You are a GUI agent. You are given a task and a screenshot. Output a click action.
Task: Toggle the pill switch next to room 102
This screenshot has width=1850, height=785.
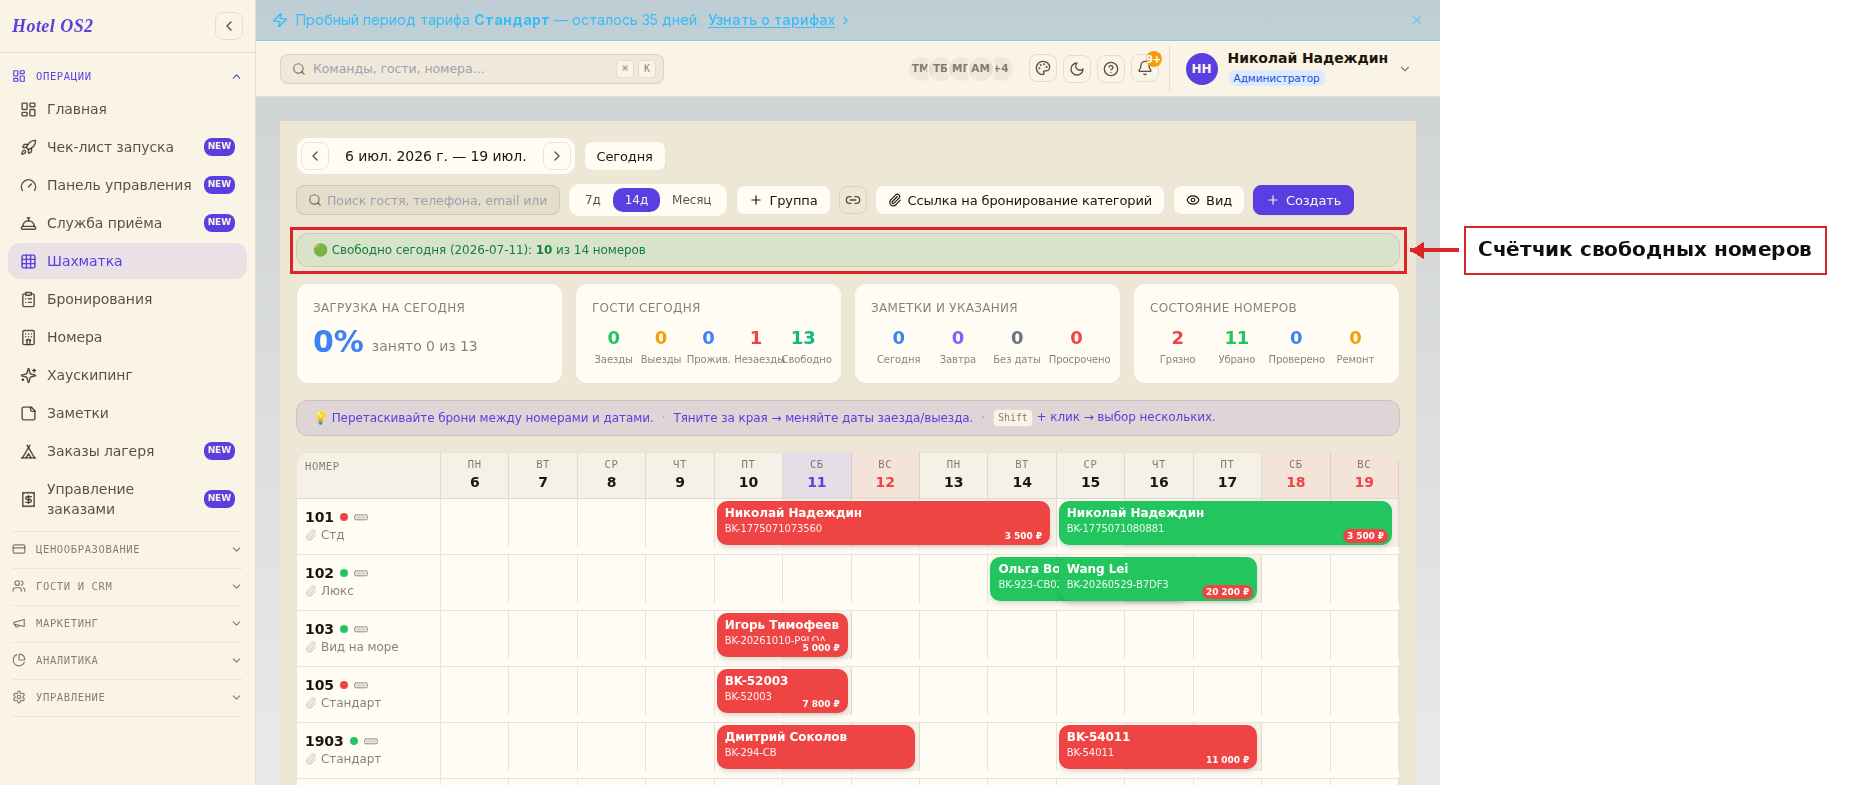coord(361,573)
